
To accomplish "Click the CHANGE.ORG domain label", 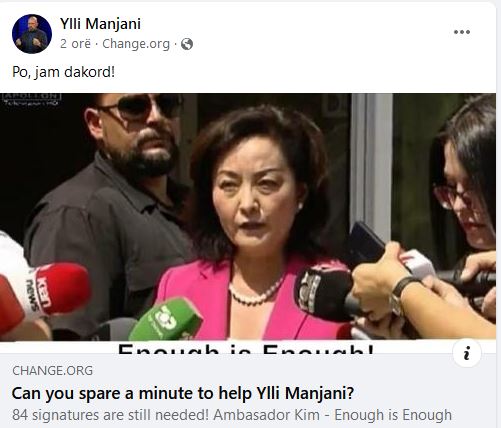I will click(x=53, y=371).
